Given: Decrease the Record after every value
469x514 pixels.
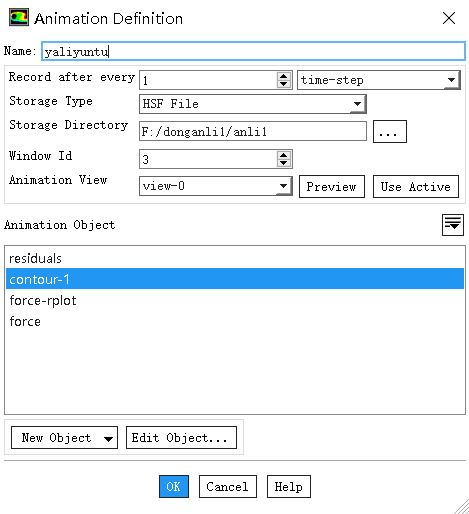Looking at the screenshot, I should coord(284,84).
